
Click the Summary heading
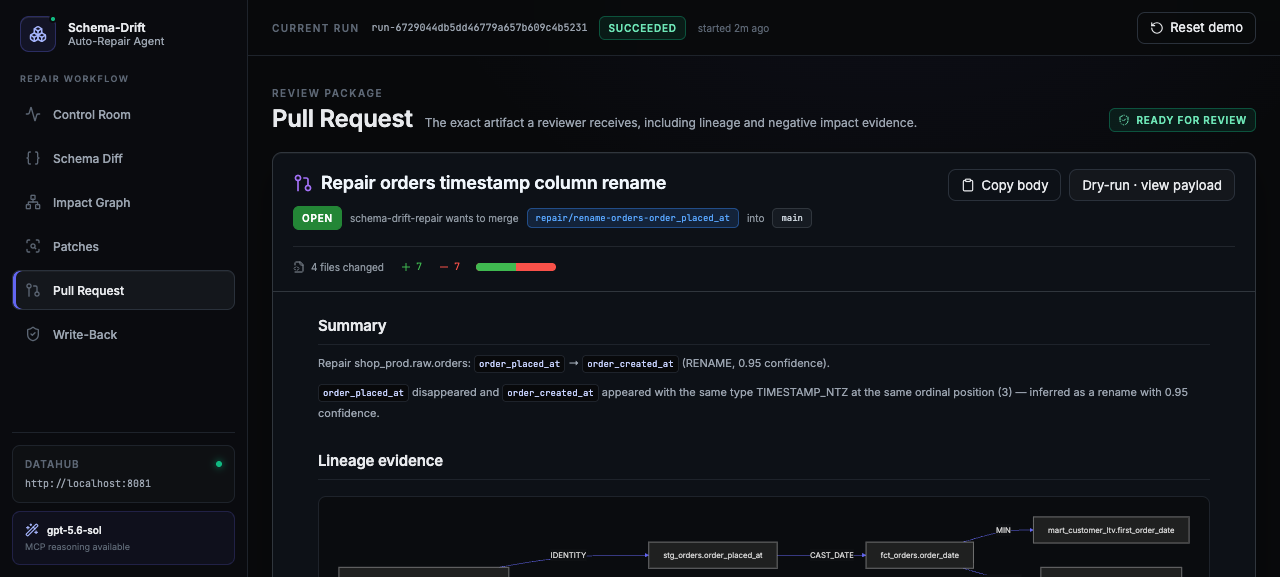tap(352, 326)
